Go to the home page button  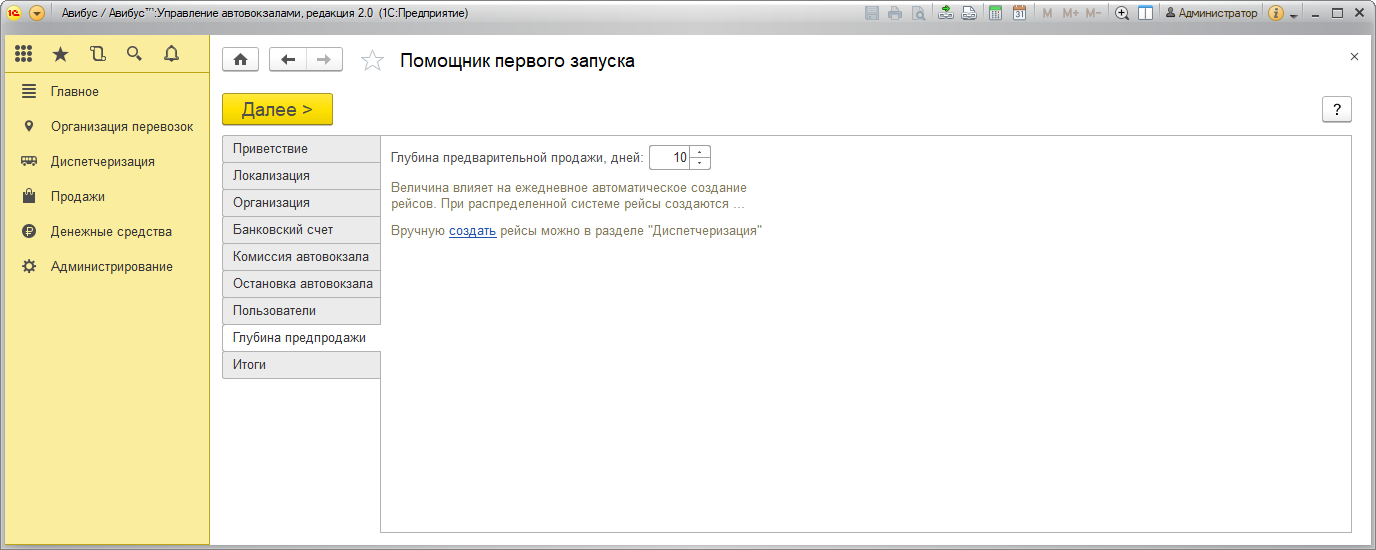tap(240, 60)
